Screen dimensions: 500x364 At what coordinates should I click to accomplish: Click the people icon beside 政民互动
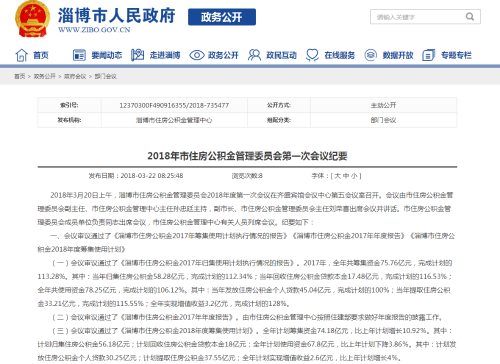254,55
